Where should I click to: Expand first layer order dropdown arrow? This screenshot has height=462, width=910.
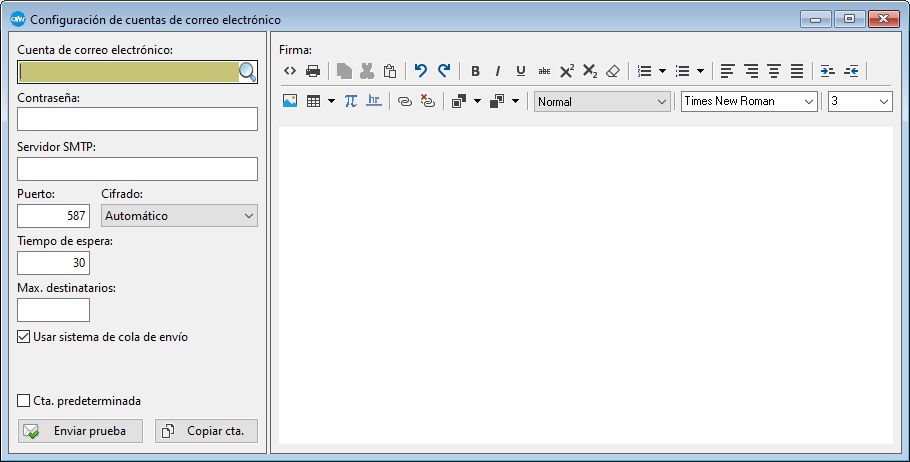point(477,101)
